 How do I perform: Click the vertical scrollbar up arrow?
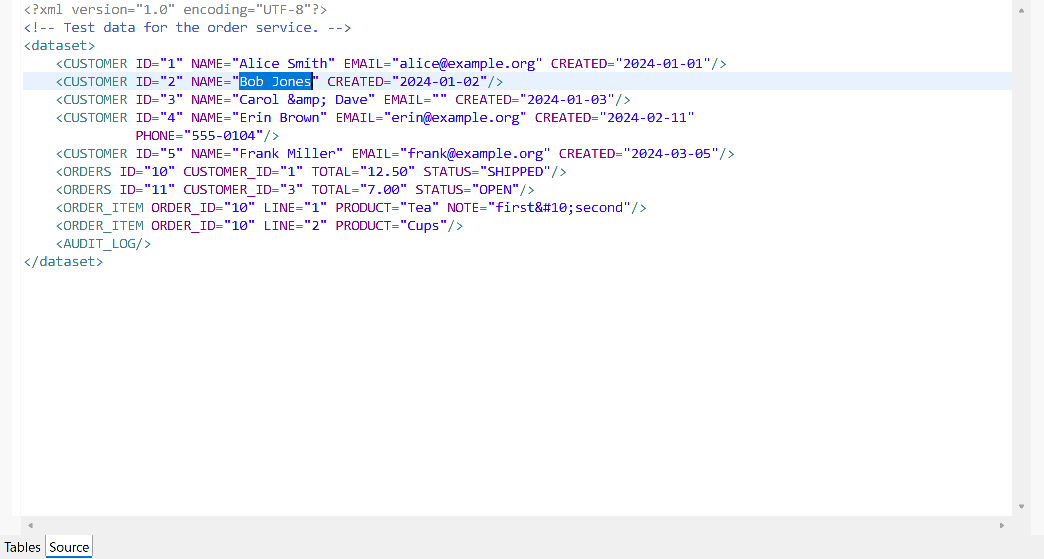click(1021, 10)
